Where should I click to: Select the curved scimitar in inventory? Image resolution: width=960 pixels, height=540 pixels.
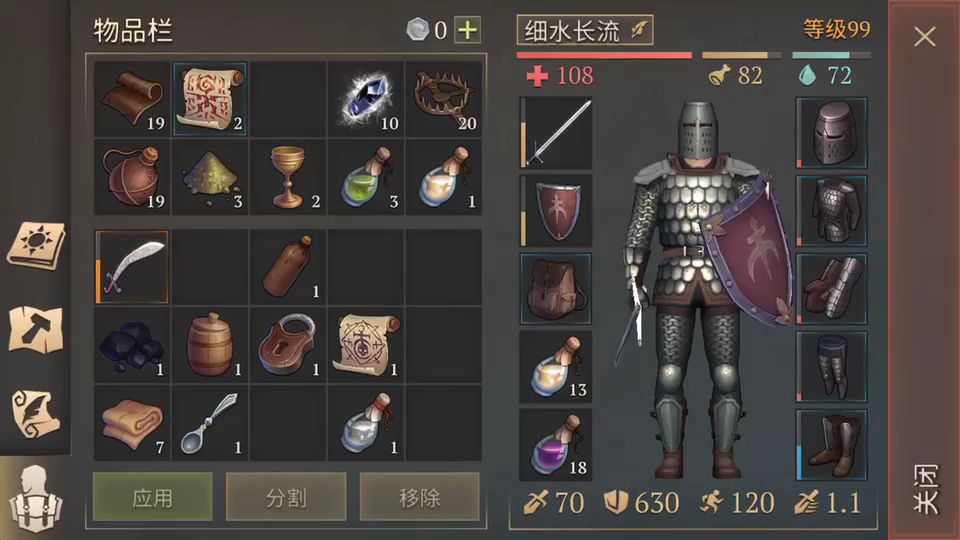[x=132, y=267]
